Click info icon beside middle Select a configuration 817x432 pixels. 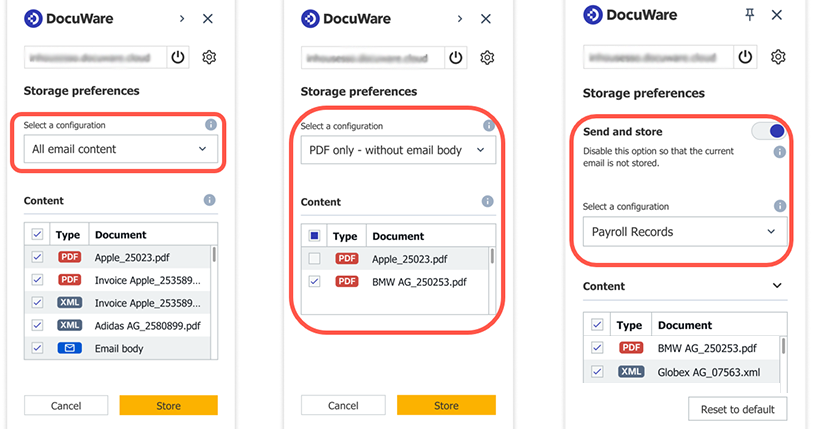point(488,126)
